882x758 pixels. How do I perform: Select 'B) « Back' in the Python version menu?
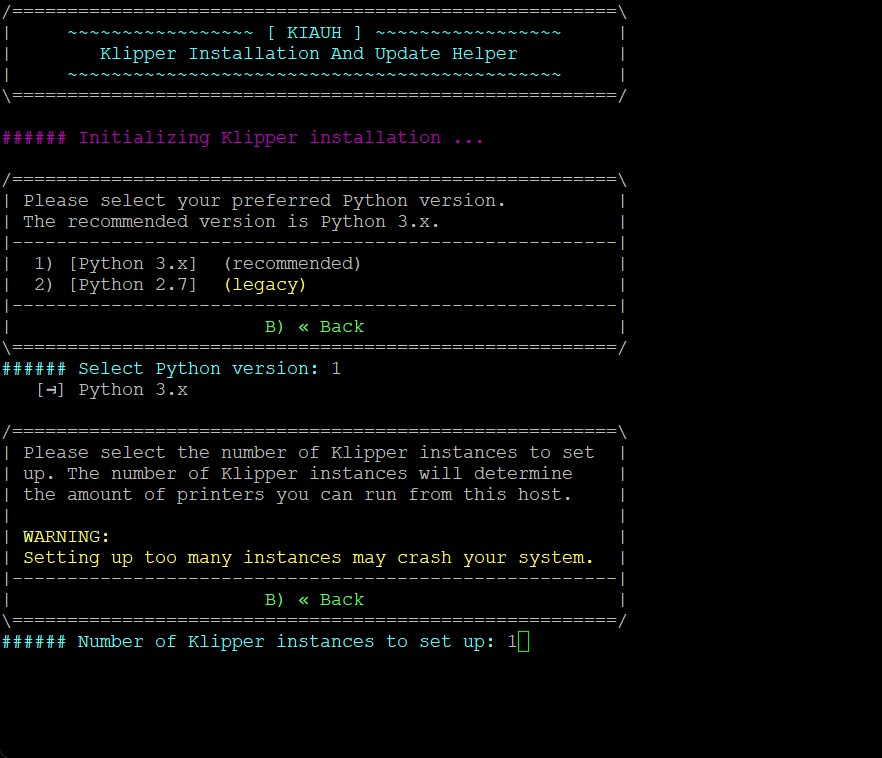coord(314,327)
